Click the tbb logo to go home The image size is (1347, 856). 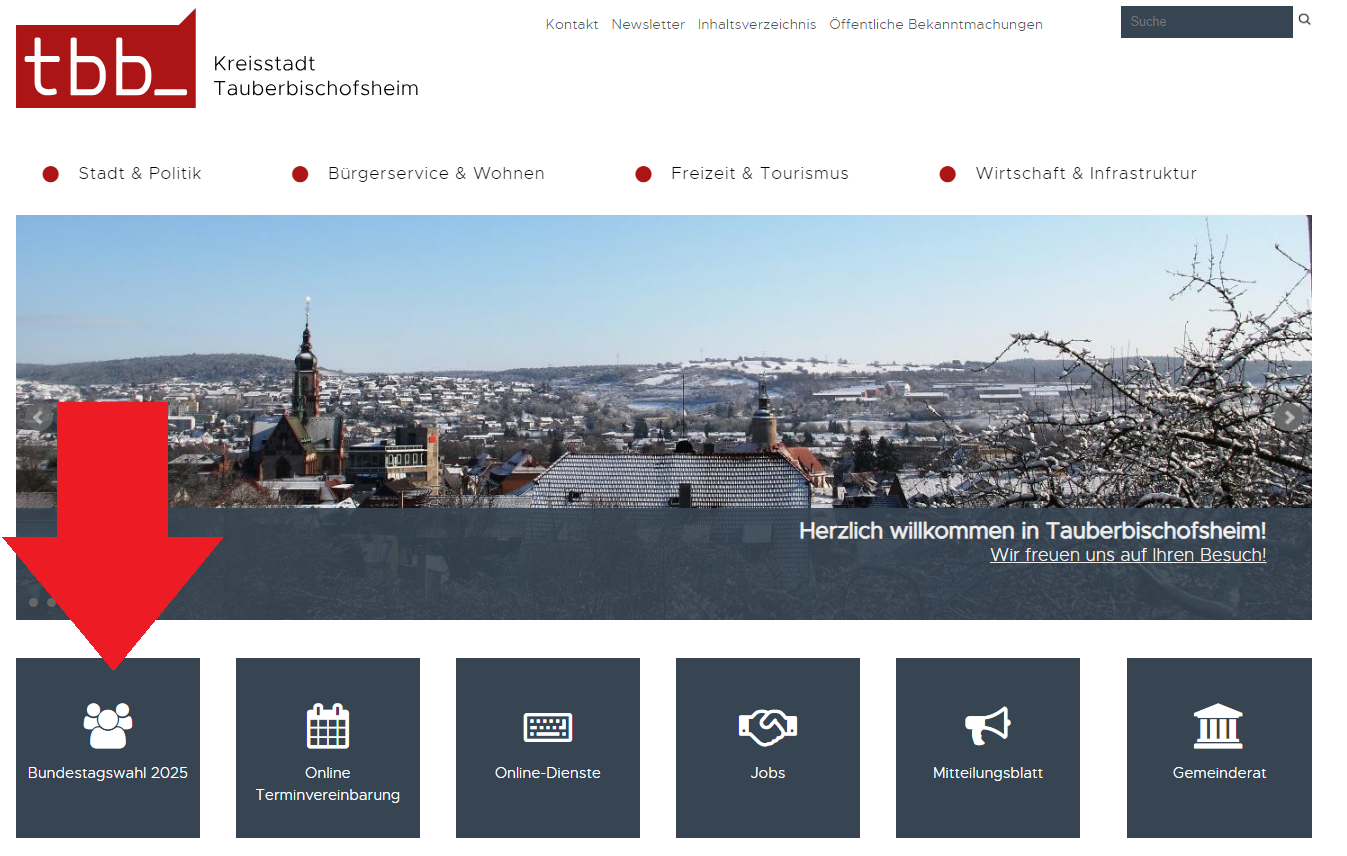click(106, 60)
